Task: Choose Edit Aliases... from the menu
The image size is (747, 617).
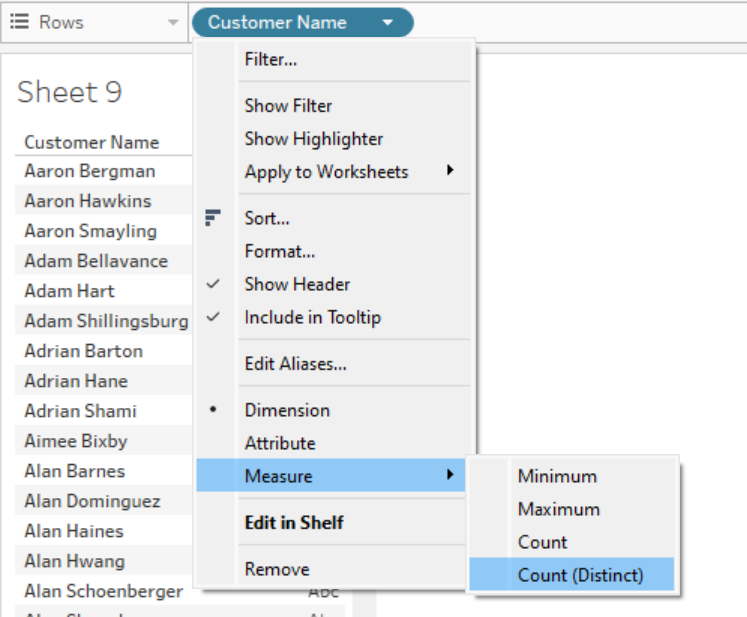Action: point(296,364)
